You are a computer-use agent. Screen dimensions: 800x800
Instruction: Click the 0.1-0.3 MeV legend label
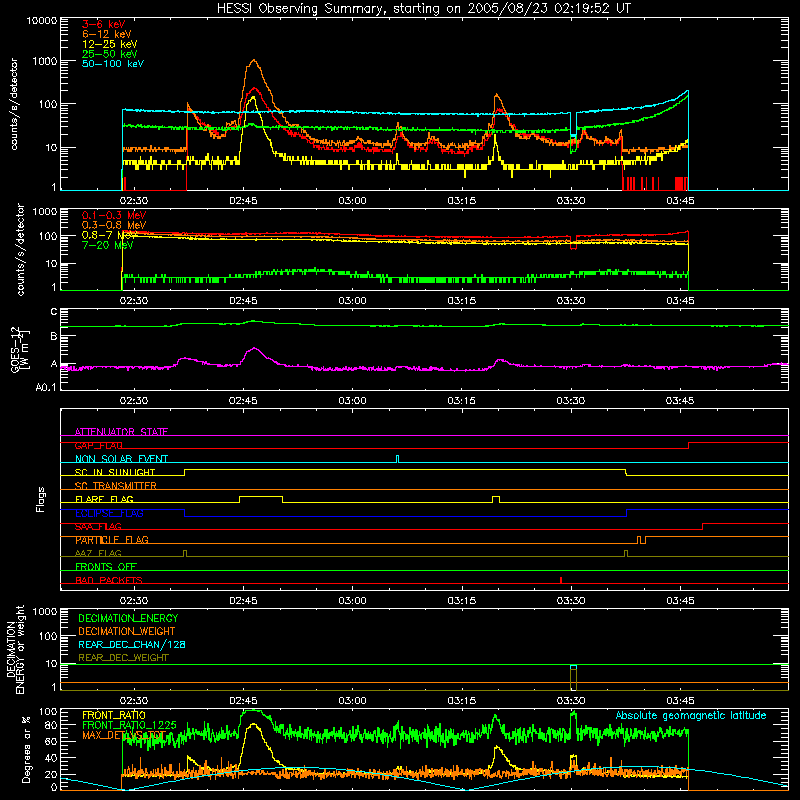[x=114, y=215]
